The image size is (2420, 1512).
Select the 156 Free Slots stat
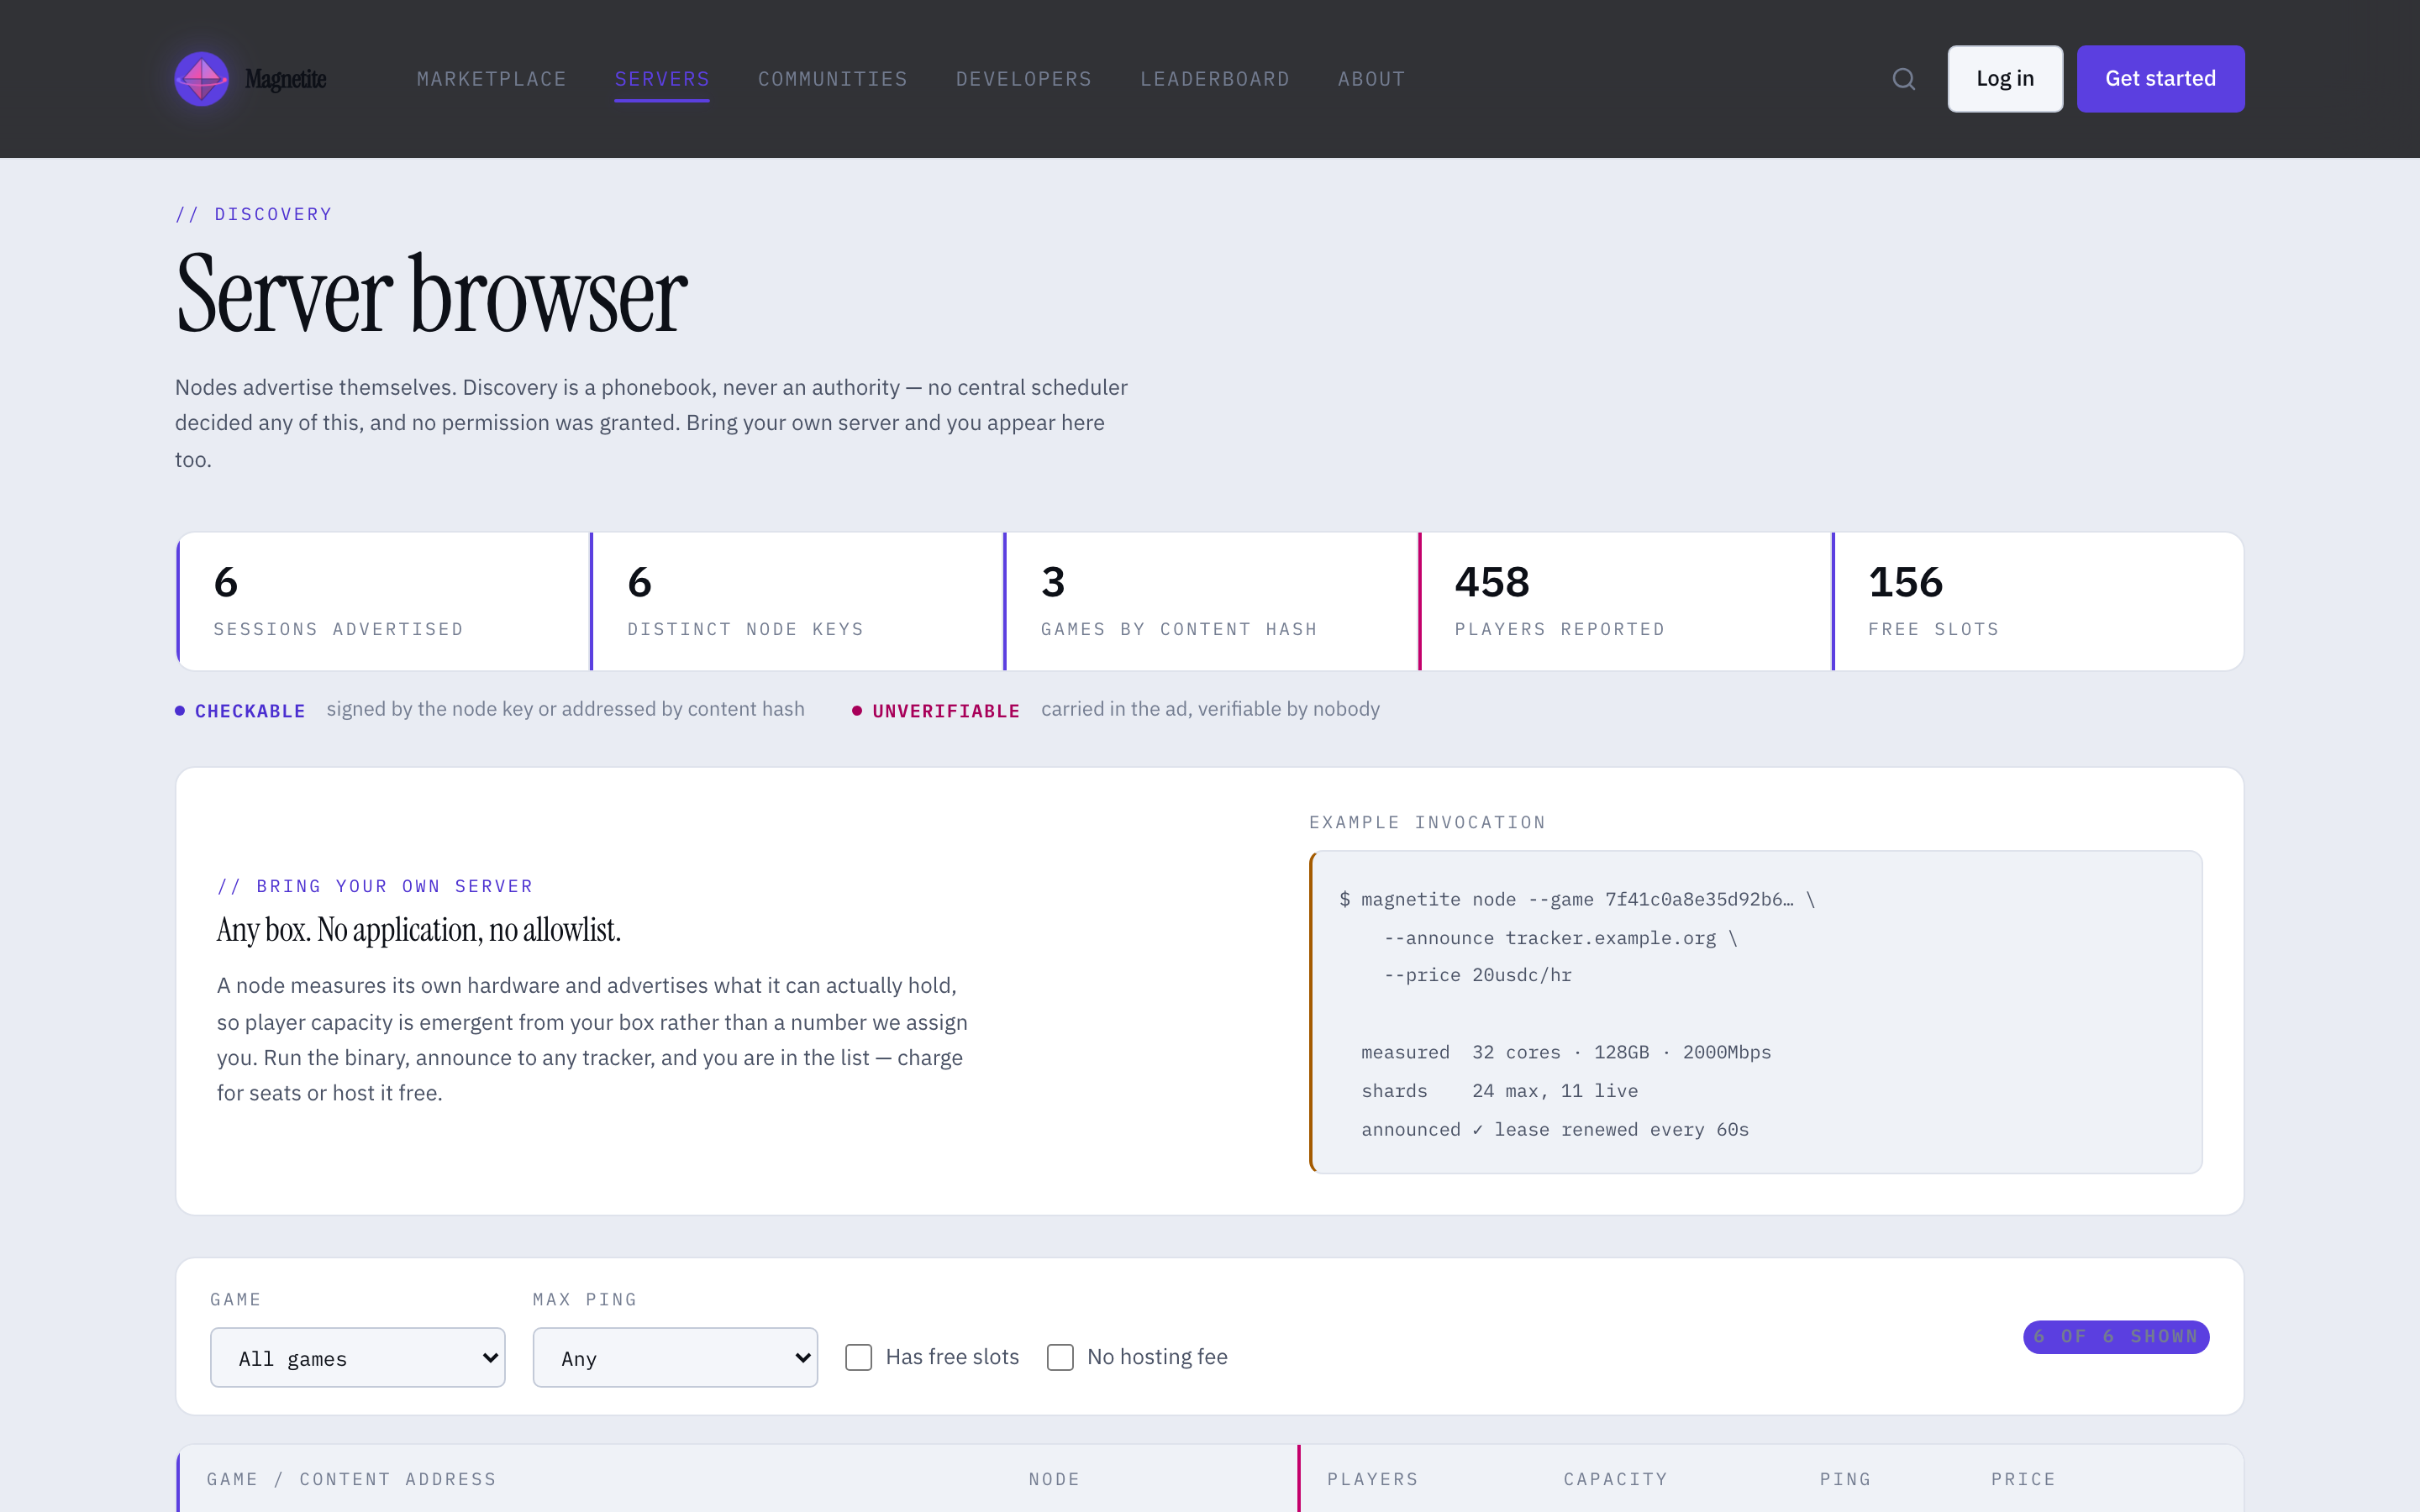pos(2038,601)
